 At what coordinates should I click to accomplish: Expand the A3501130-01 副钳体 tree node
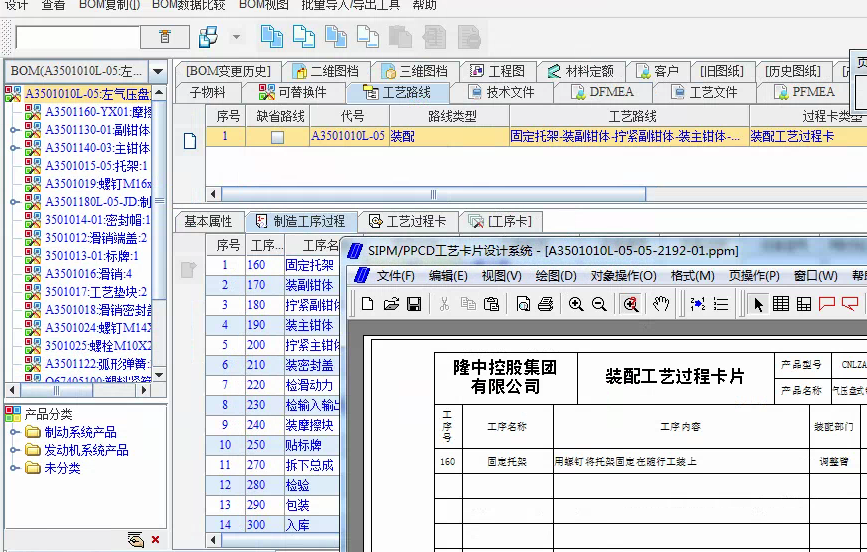pos(15,130)
